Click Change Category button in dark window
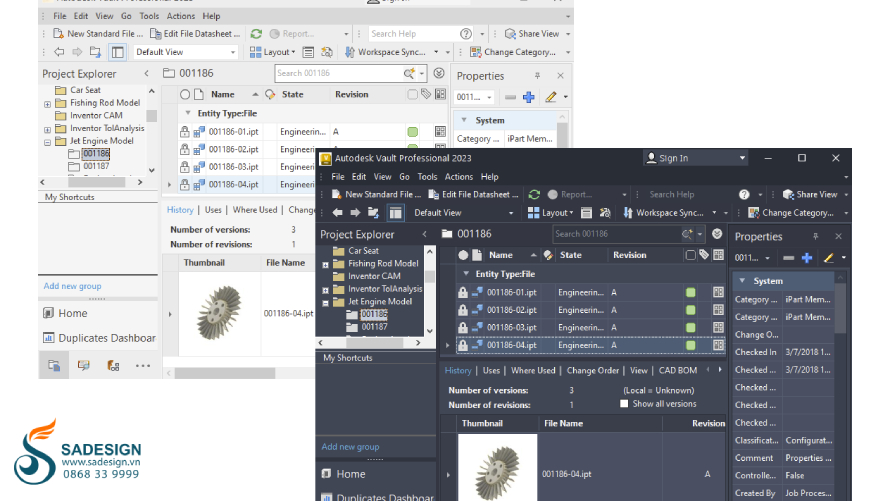This screenshot has height=501, width=890. point(791,213)
